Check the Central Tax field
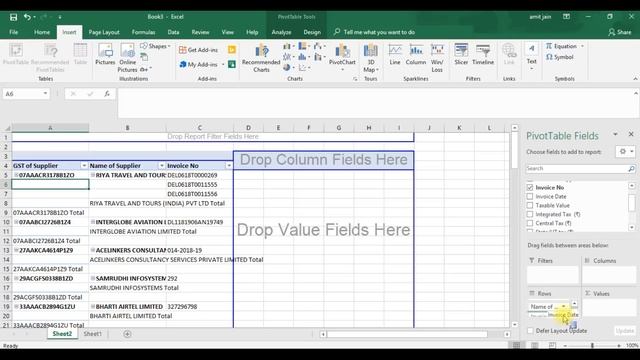640x360 pixels. click(530, 223)
